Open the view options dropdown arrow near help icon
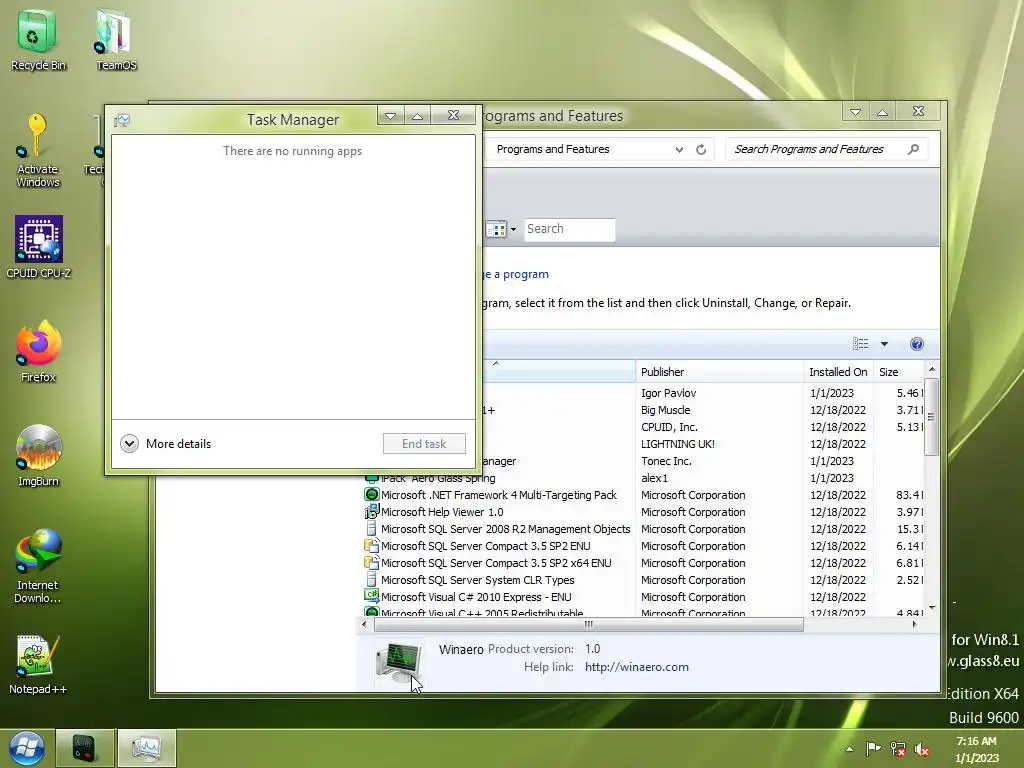The image size is (1024, 768). (x=884, y=344)
